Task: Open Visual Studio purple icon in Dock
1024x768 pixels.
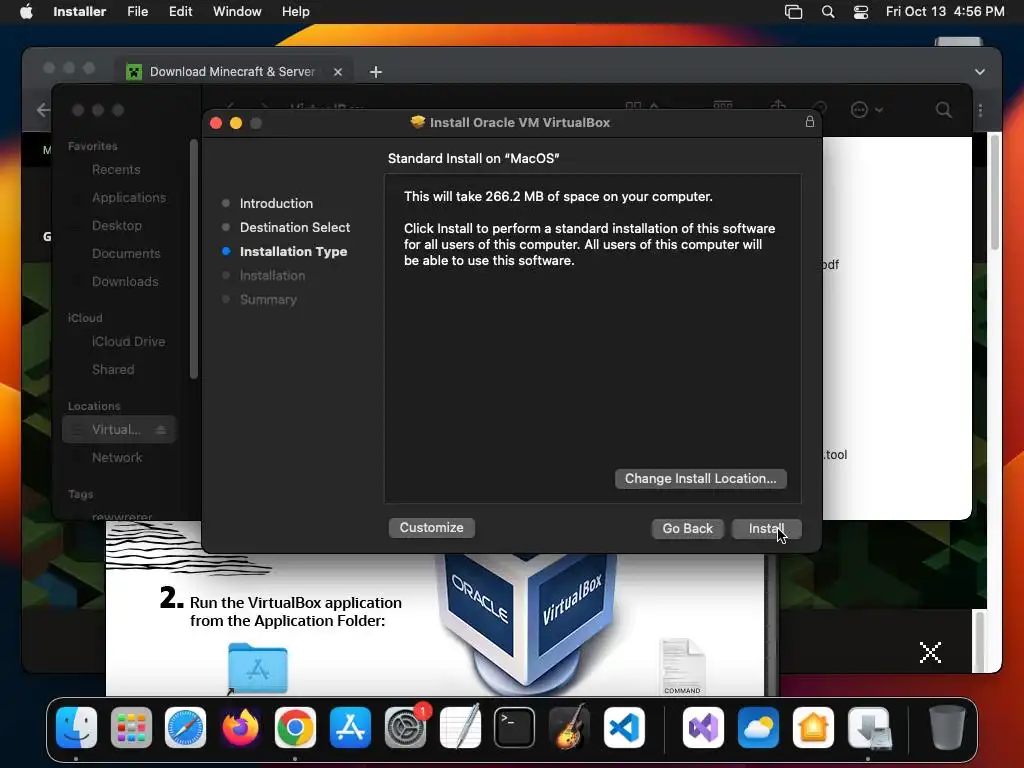Action: point(703,728)
